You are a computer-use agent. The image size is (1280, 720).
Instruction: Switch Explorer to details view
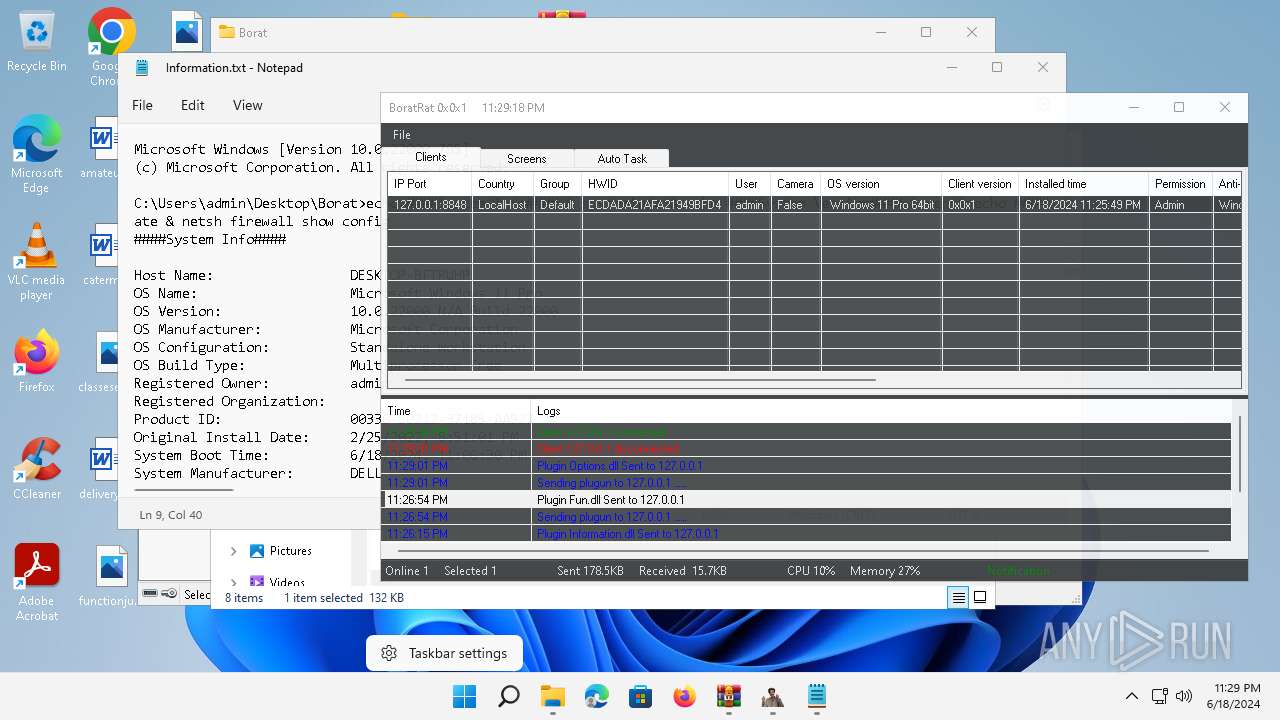tap(958, 597)
